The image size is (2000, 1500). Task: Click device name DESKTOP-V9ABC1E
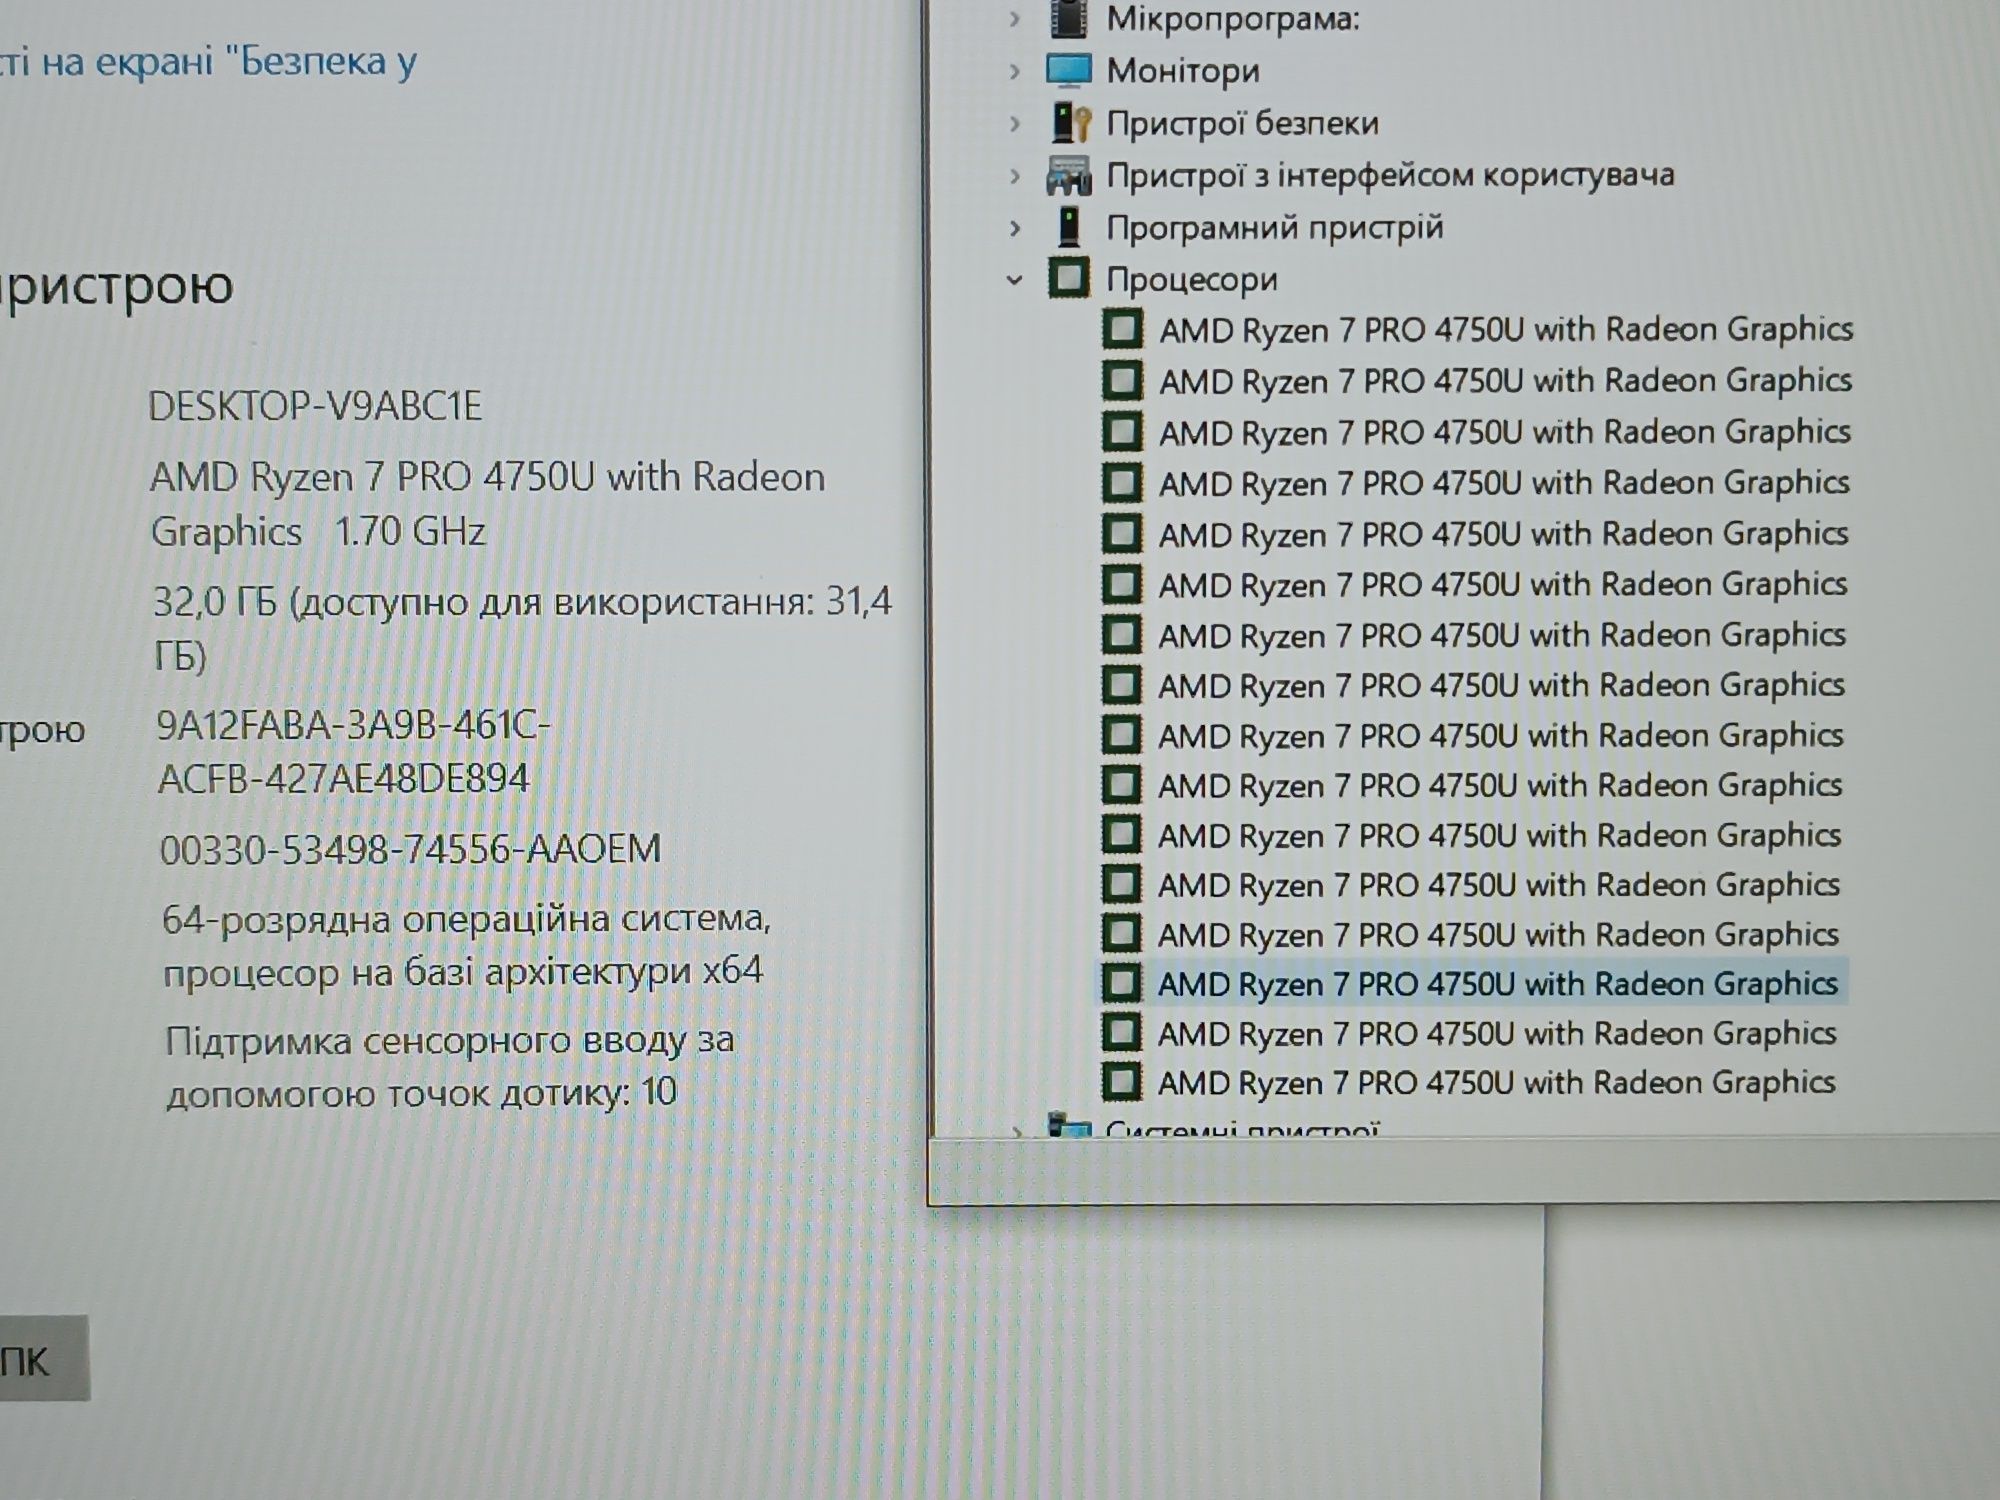315,406
